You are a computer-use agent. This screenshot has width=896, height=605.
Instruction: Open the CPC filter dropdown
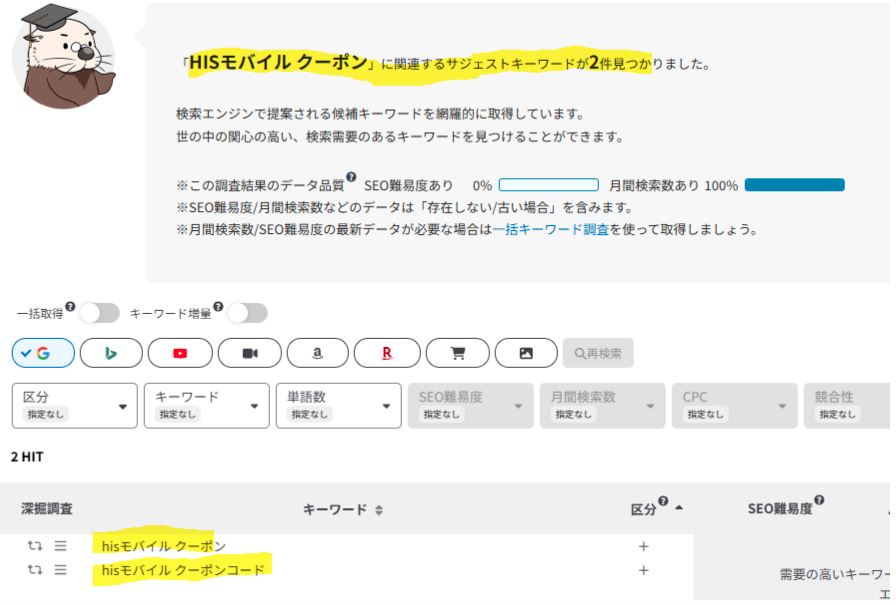point(734,406)
